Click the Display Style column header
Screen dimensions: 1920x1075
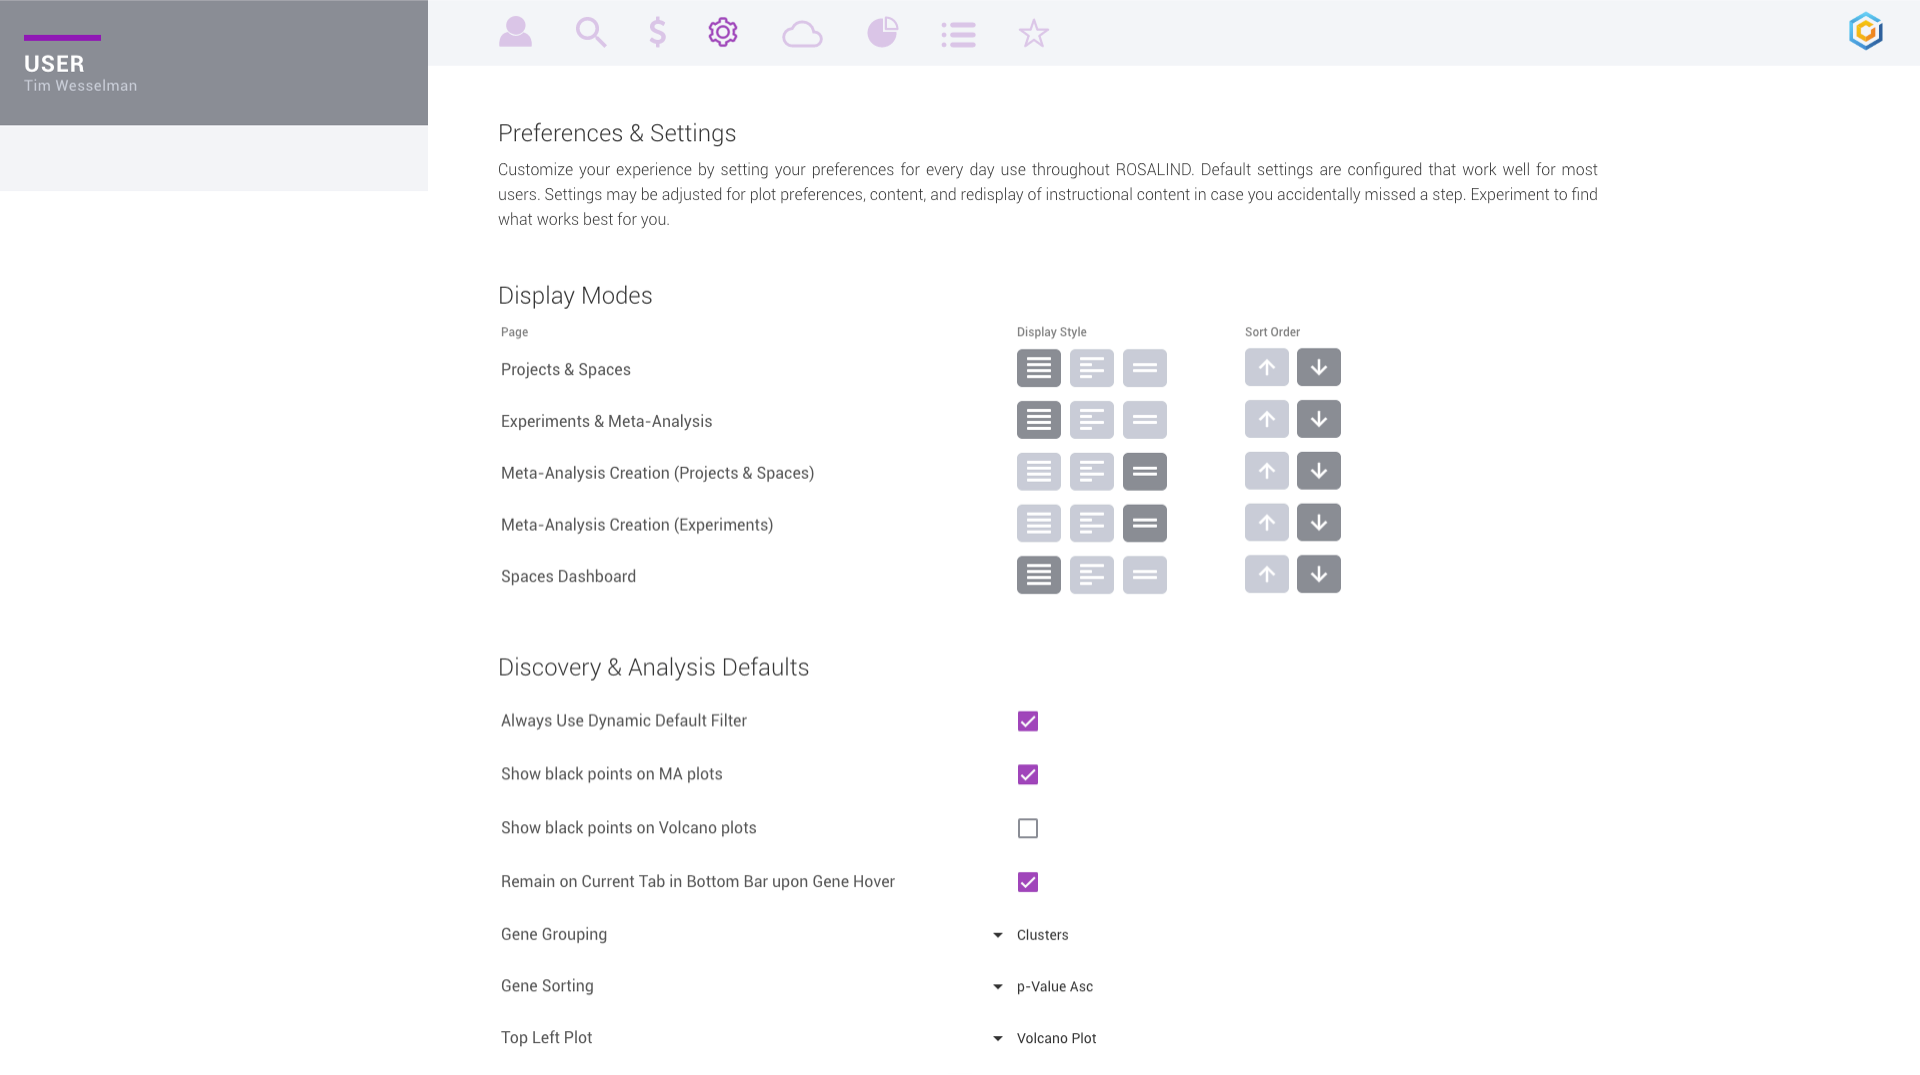pyautogui.click(x=1052, y=333)
